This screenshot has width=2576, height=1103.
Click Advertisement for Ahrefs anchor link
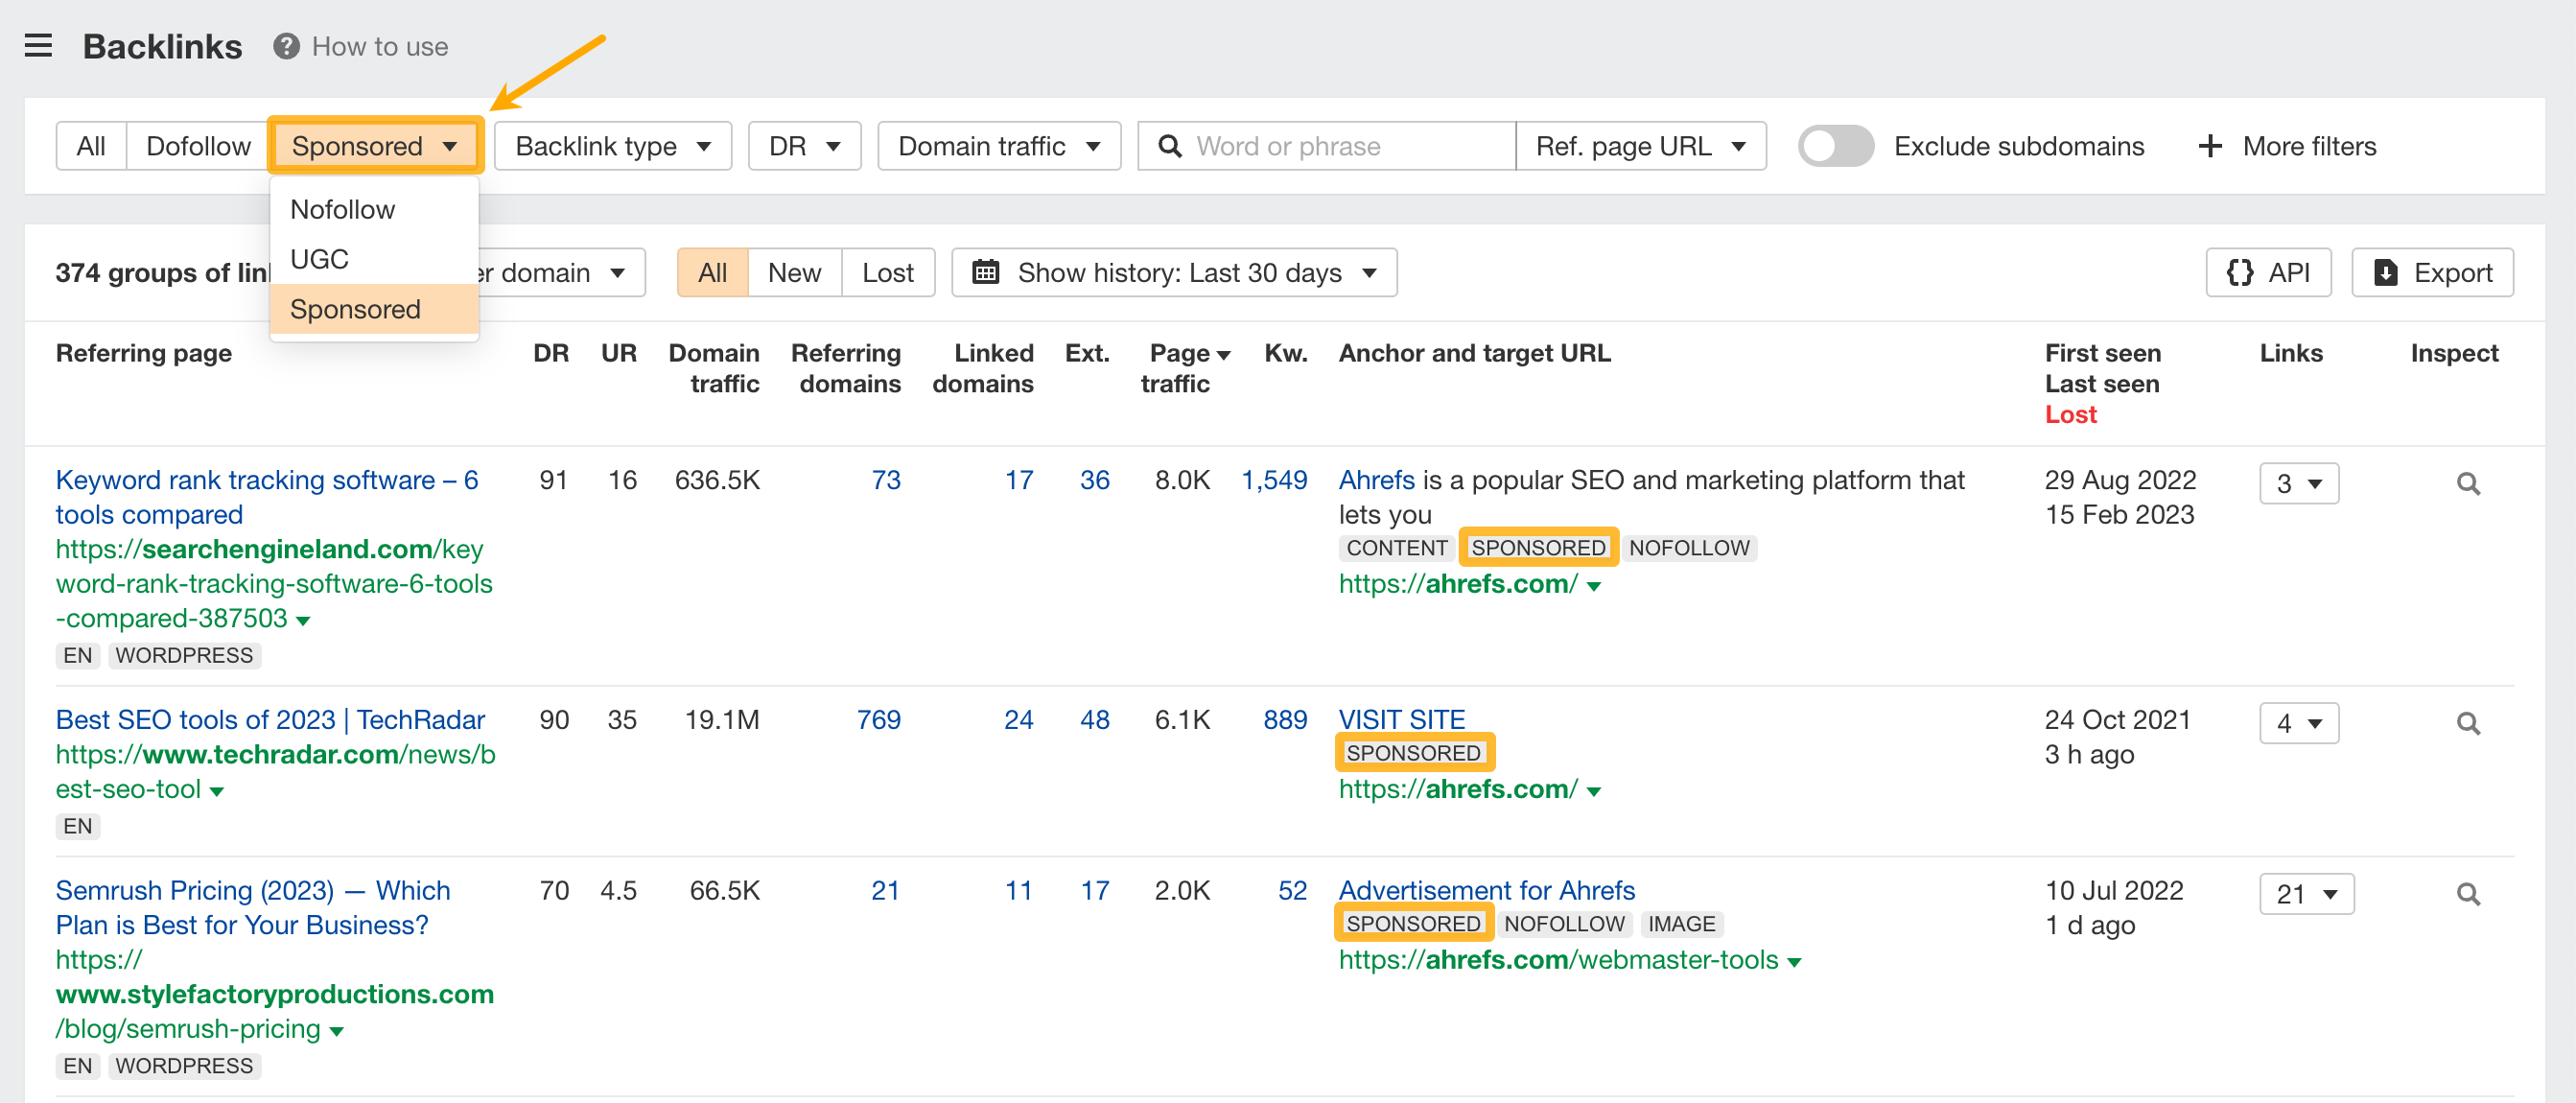1486,890
